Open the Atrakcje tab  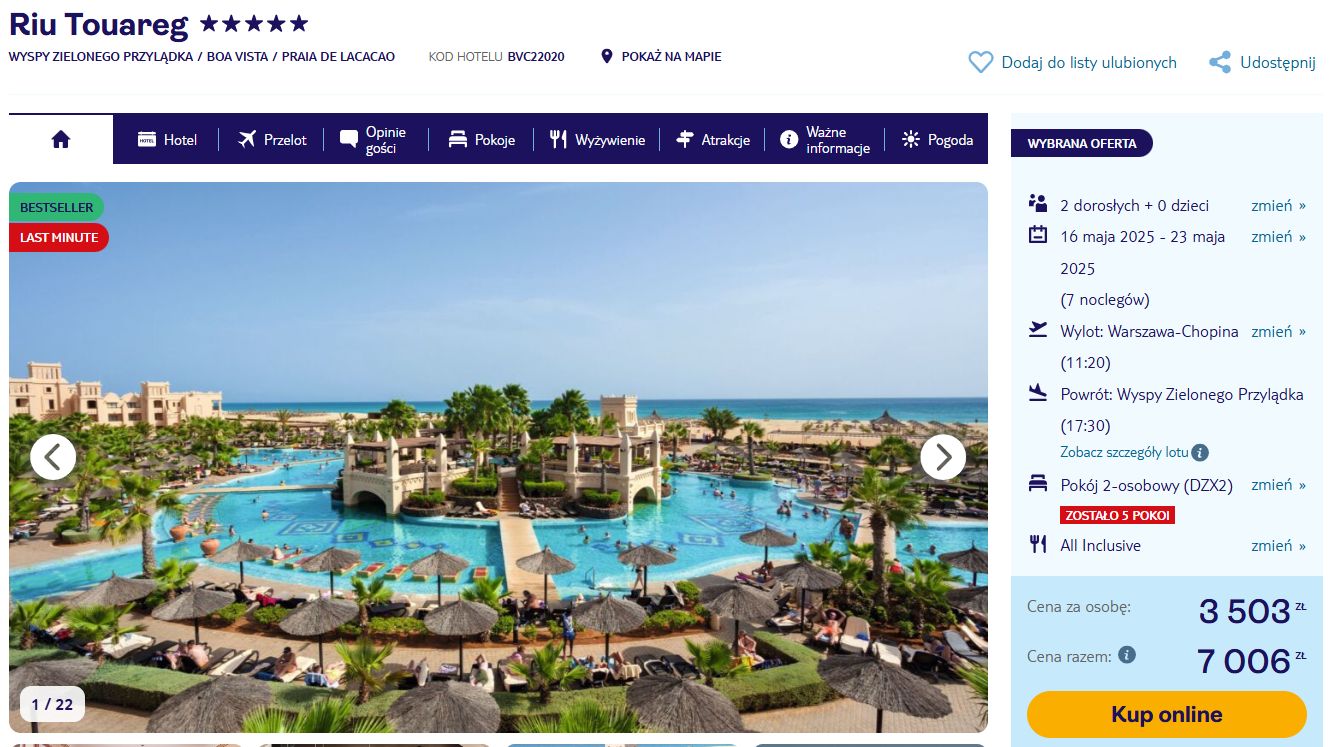click(713, 140)
